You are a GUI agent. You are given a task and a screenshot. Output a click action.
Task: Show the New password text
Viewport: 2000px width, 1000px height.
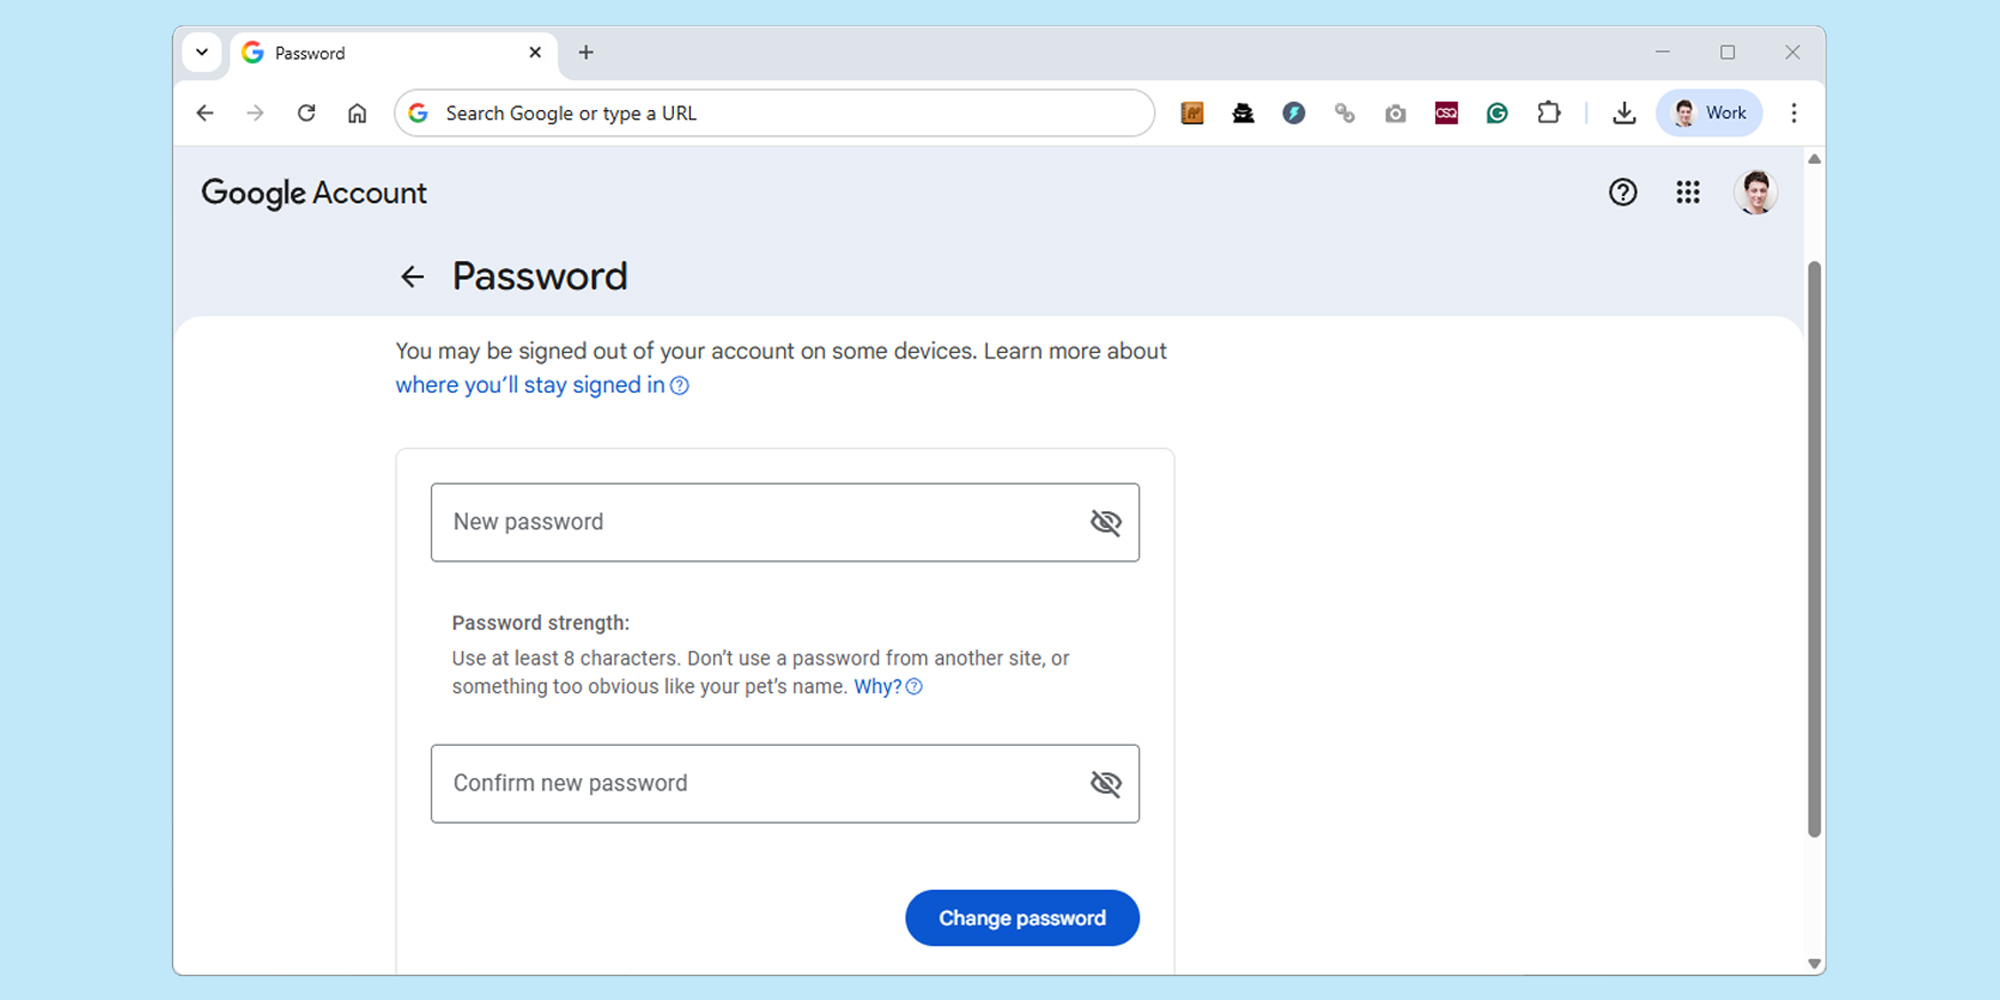(1105, 521)
